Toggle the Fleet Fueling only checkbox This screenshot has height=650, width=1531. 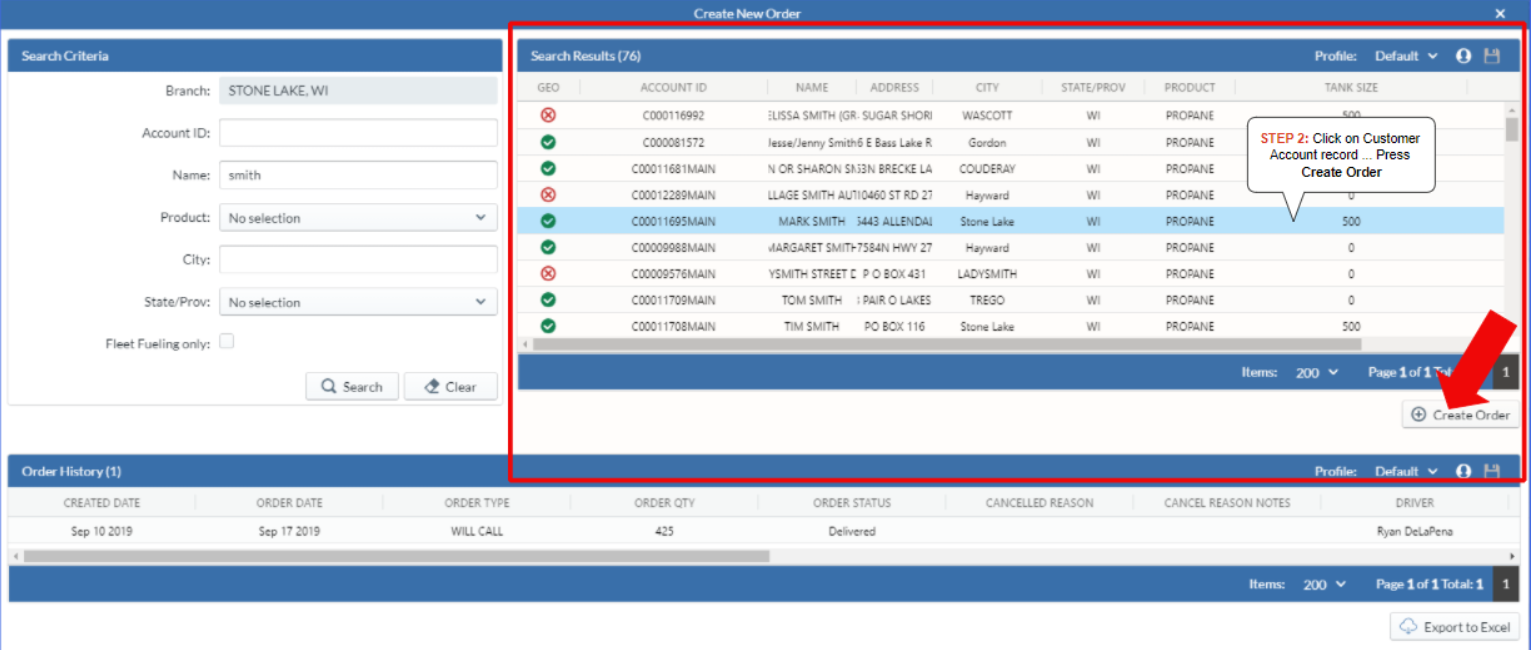point(227,342)
